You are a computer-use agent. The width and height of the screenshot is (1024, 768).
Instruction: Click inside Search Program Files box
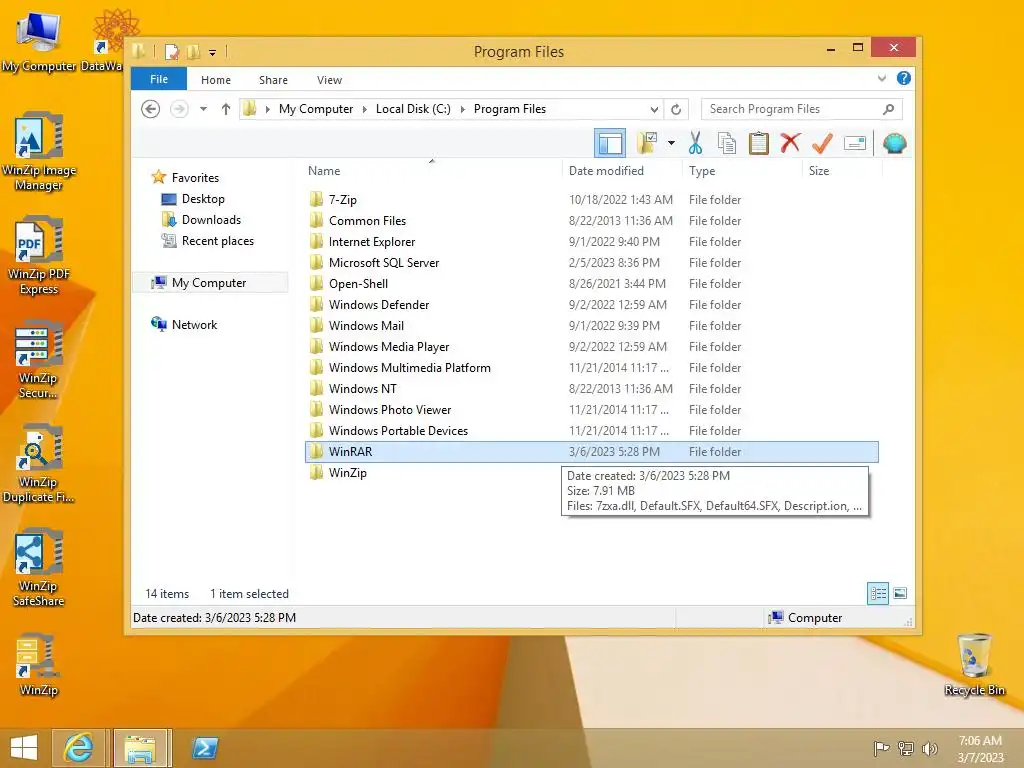click(790, 109)
